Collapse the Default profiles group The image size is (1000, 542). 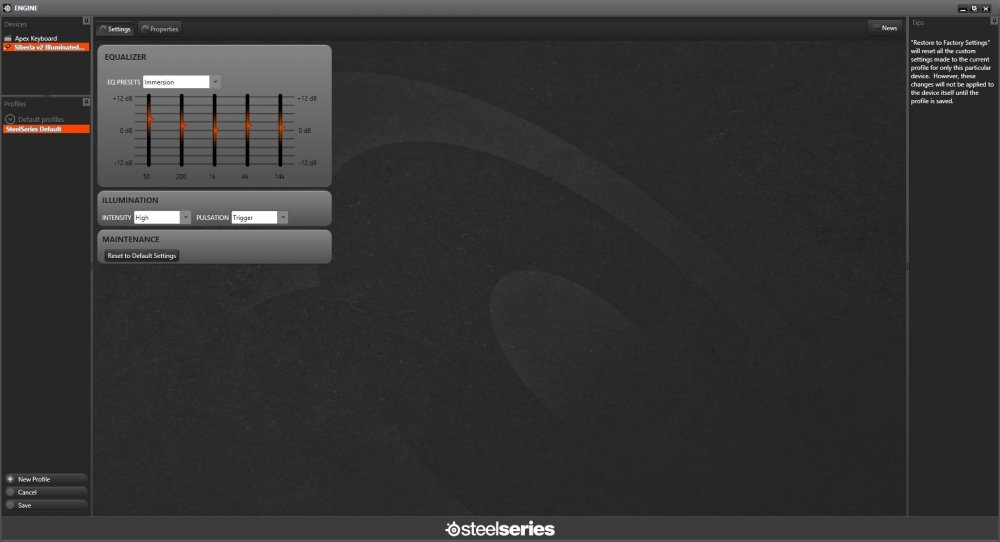10,119
